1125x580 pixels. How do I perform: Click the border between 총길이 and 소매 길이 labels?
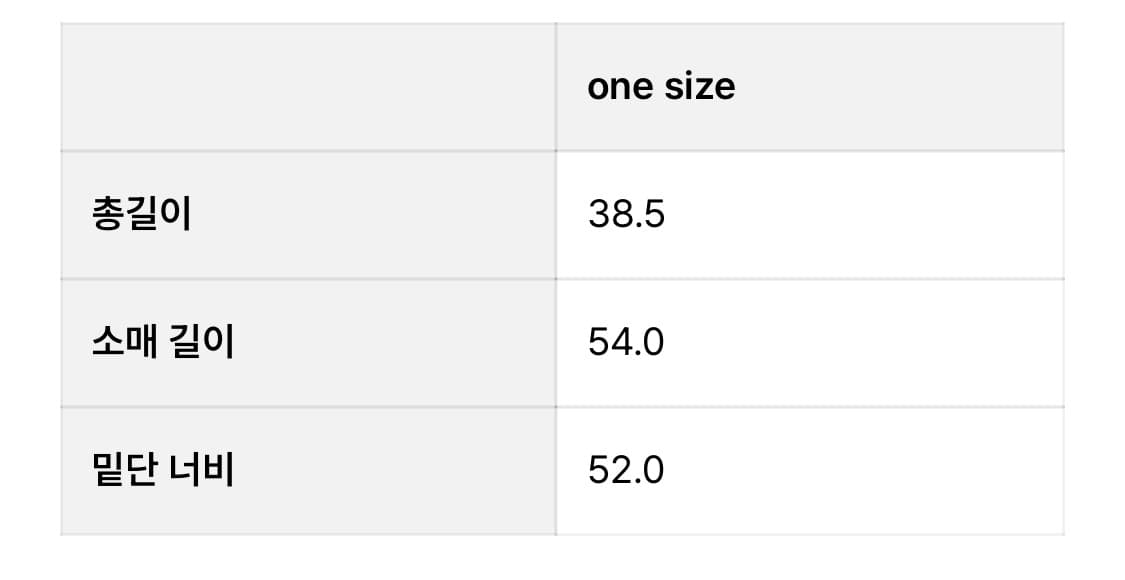coord(308,279)
